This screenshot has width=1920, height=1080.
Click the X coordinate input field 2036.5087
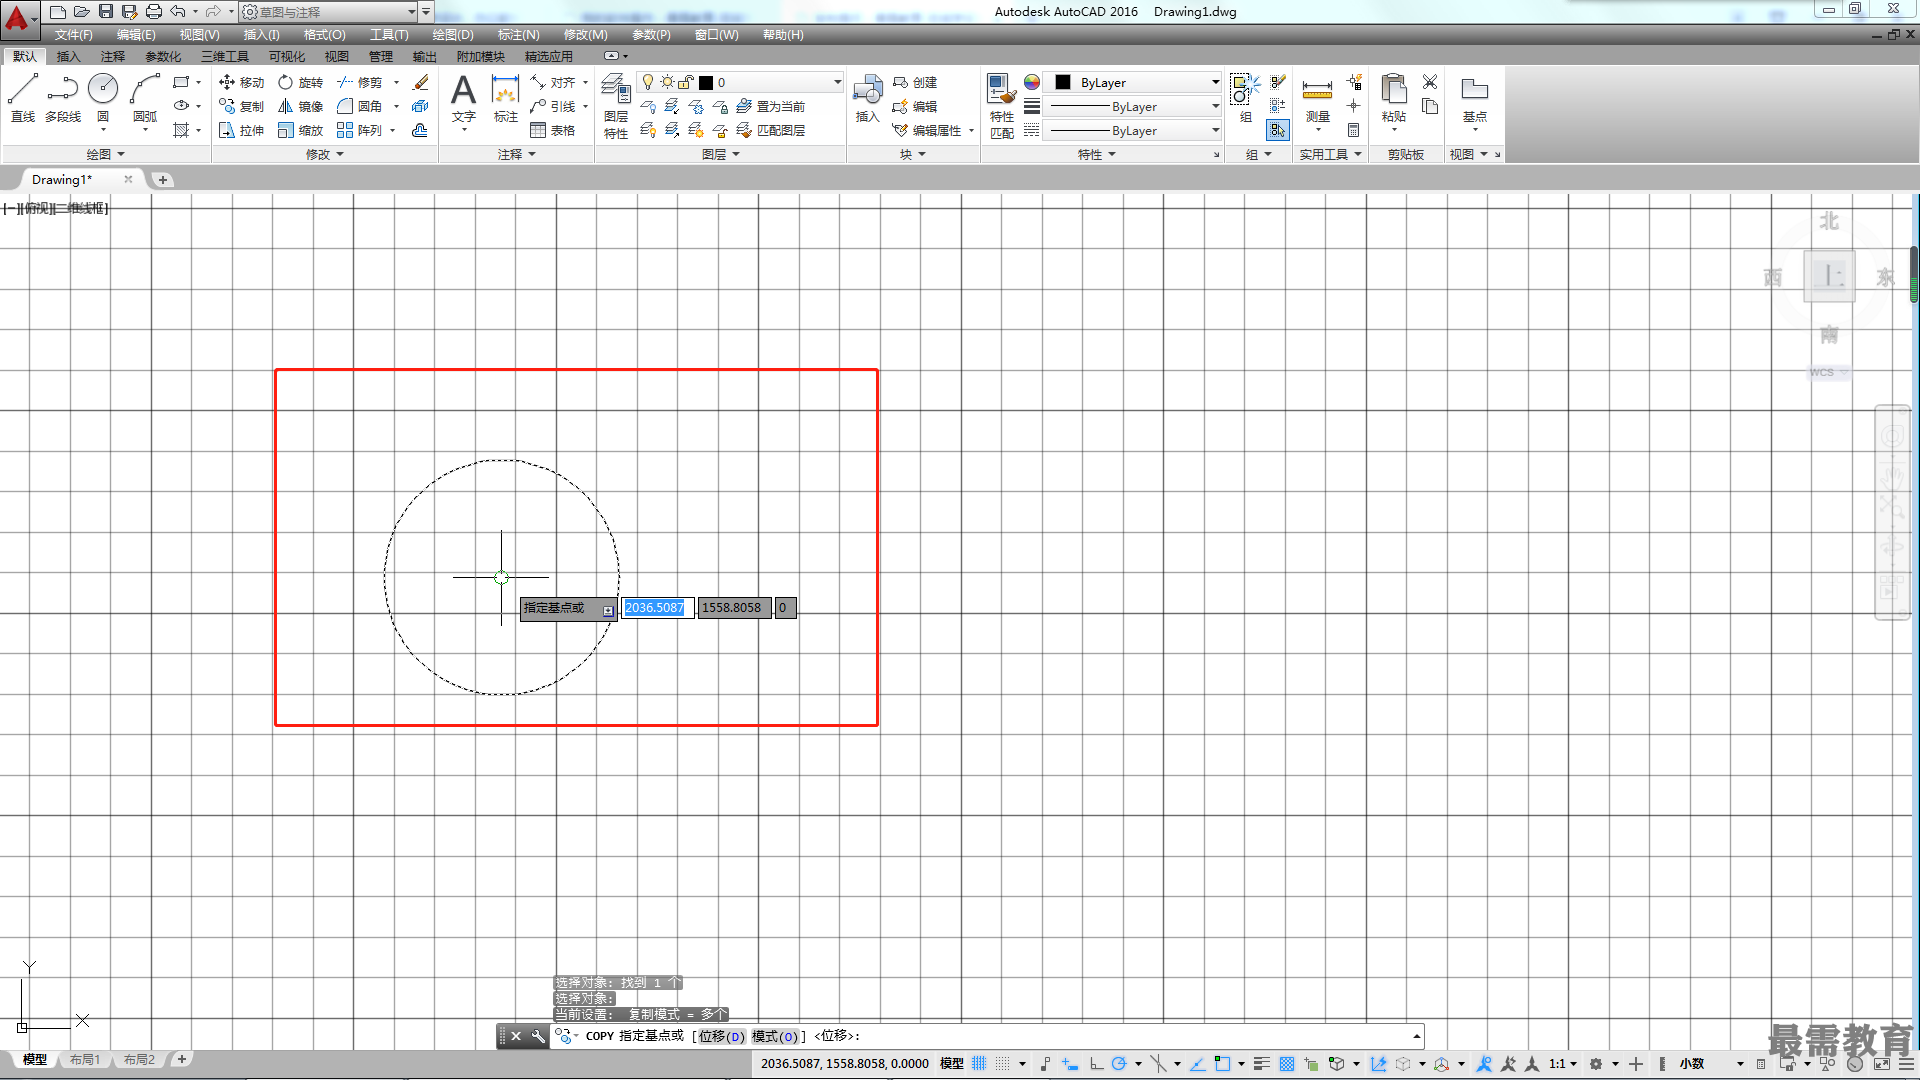point(657,608)
